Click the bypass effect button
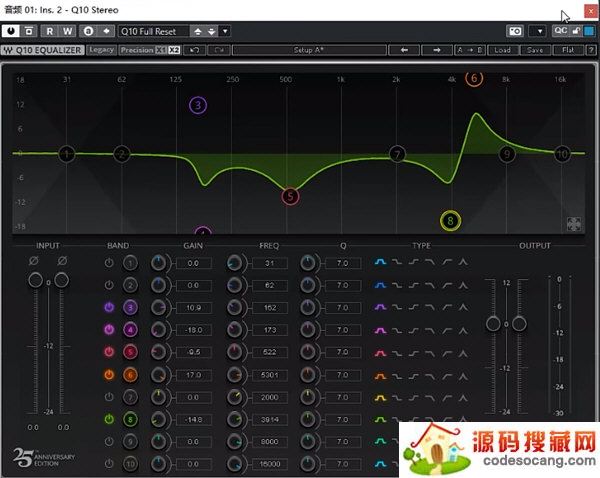The image size is (600, 478). click(x=29, y=31)
